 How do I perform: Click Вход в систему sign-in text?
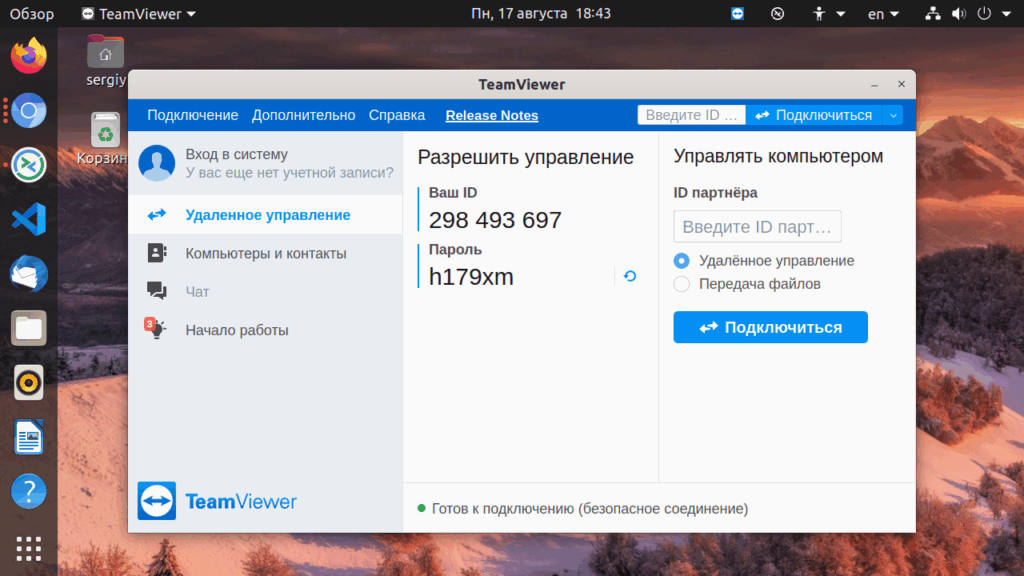tap(236, 154)
